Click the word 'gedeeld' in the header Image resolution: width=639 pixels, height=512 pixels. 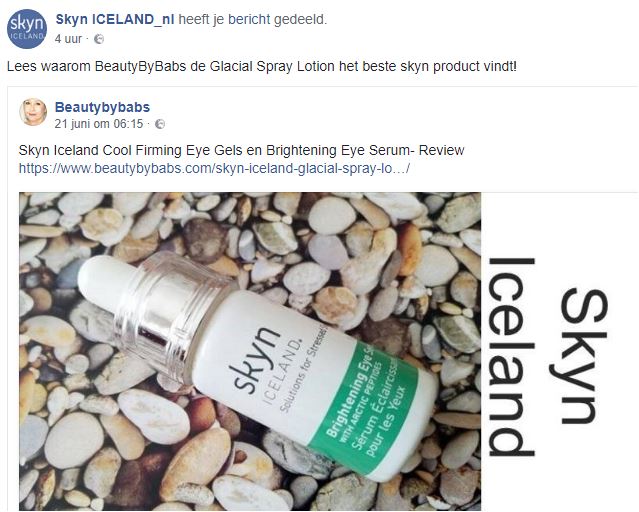point(300,19)
